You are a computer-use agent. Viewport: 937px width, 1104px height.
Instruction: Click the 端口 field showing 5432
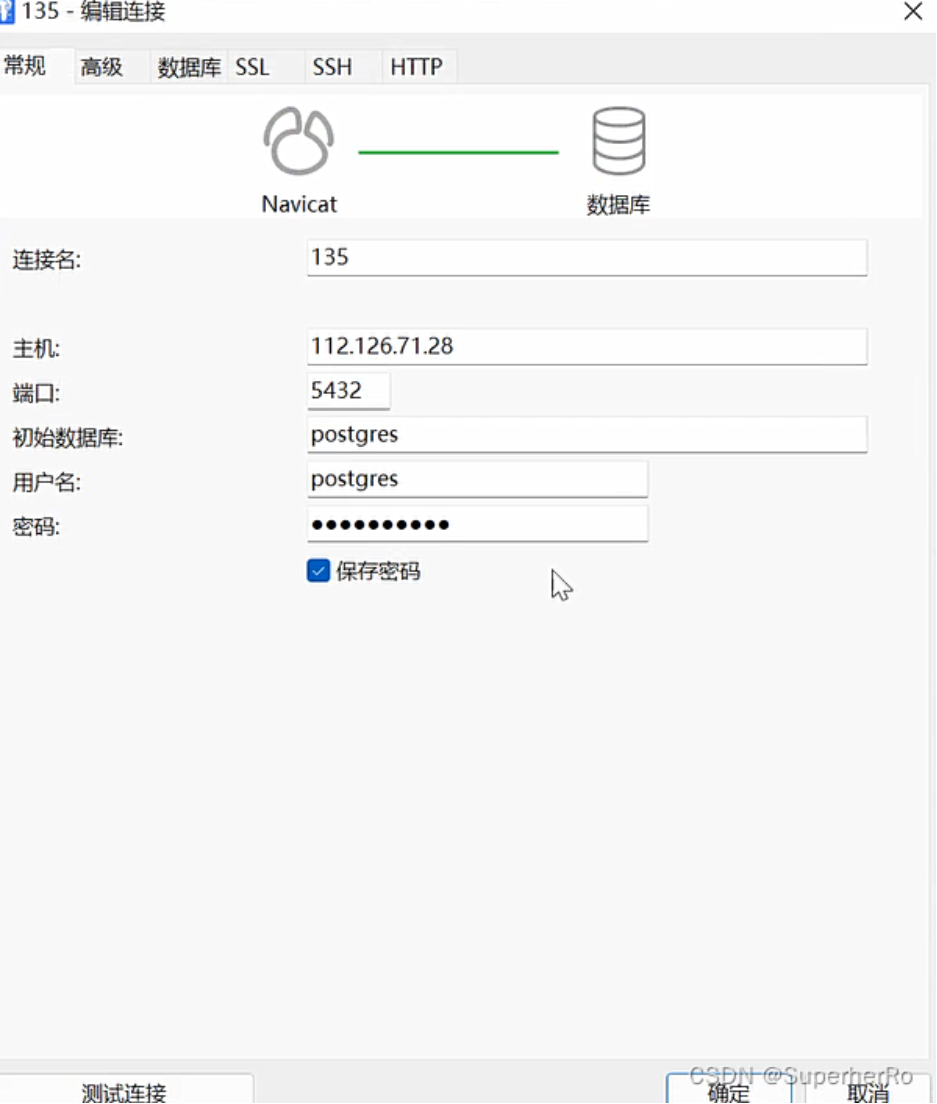[x=348, y=391]
